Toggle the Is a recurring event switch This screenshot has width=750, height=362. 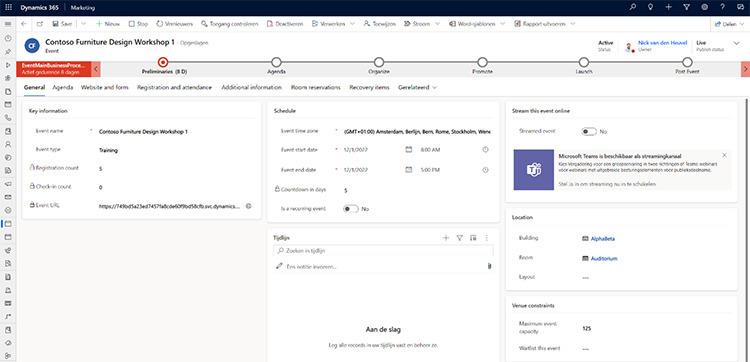click(x=351, y=209)
